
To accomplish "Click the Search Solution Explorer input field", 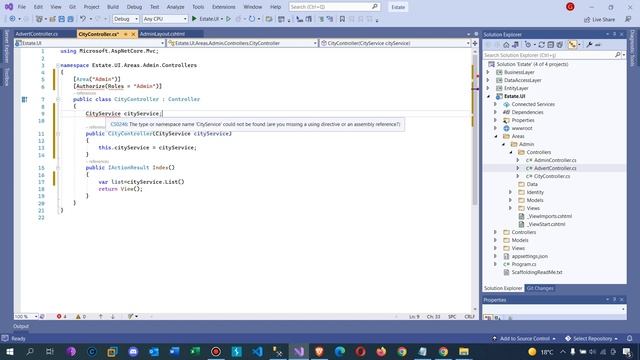I will 549,55.
